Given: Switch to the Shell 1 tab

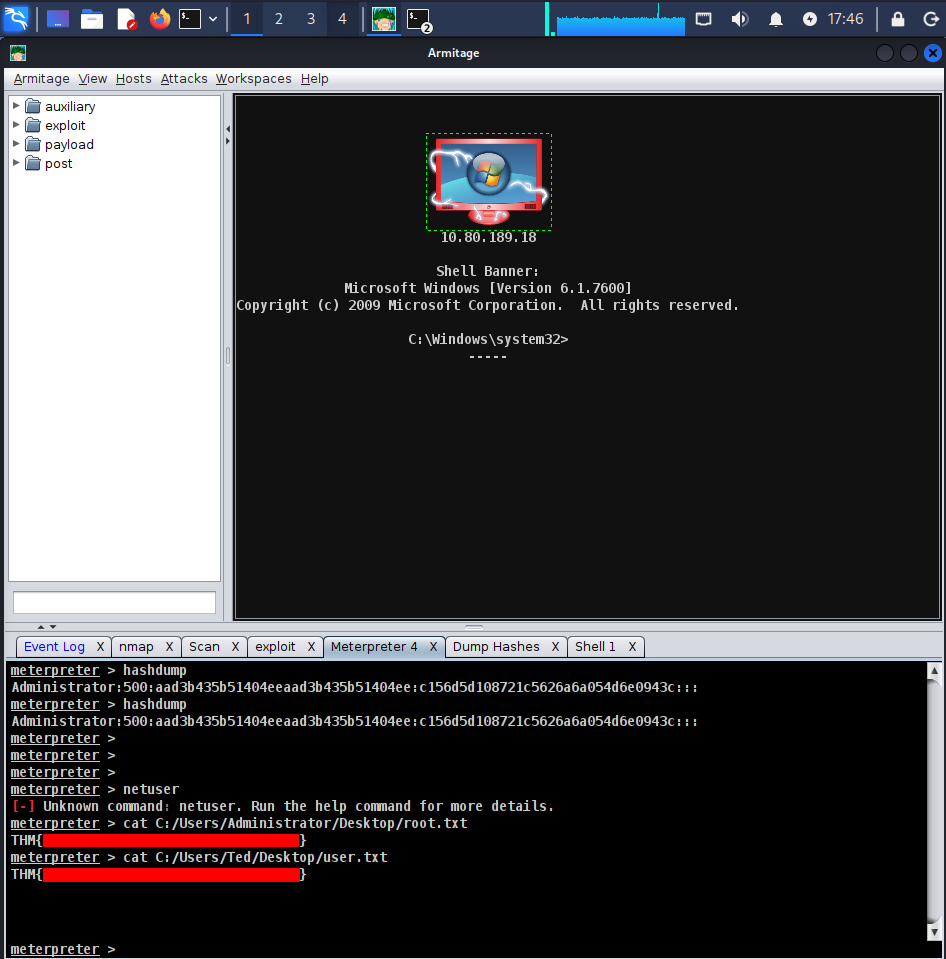Looking at the screenshot, I should point(595,646).
